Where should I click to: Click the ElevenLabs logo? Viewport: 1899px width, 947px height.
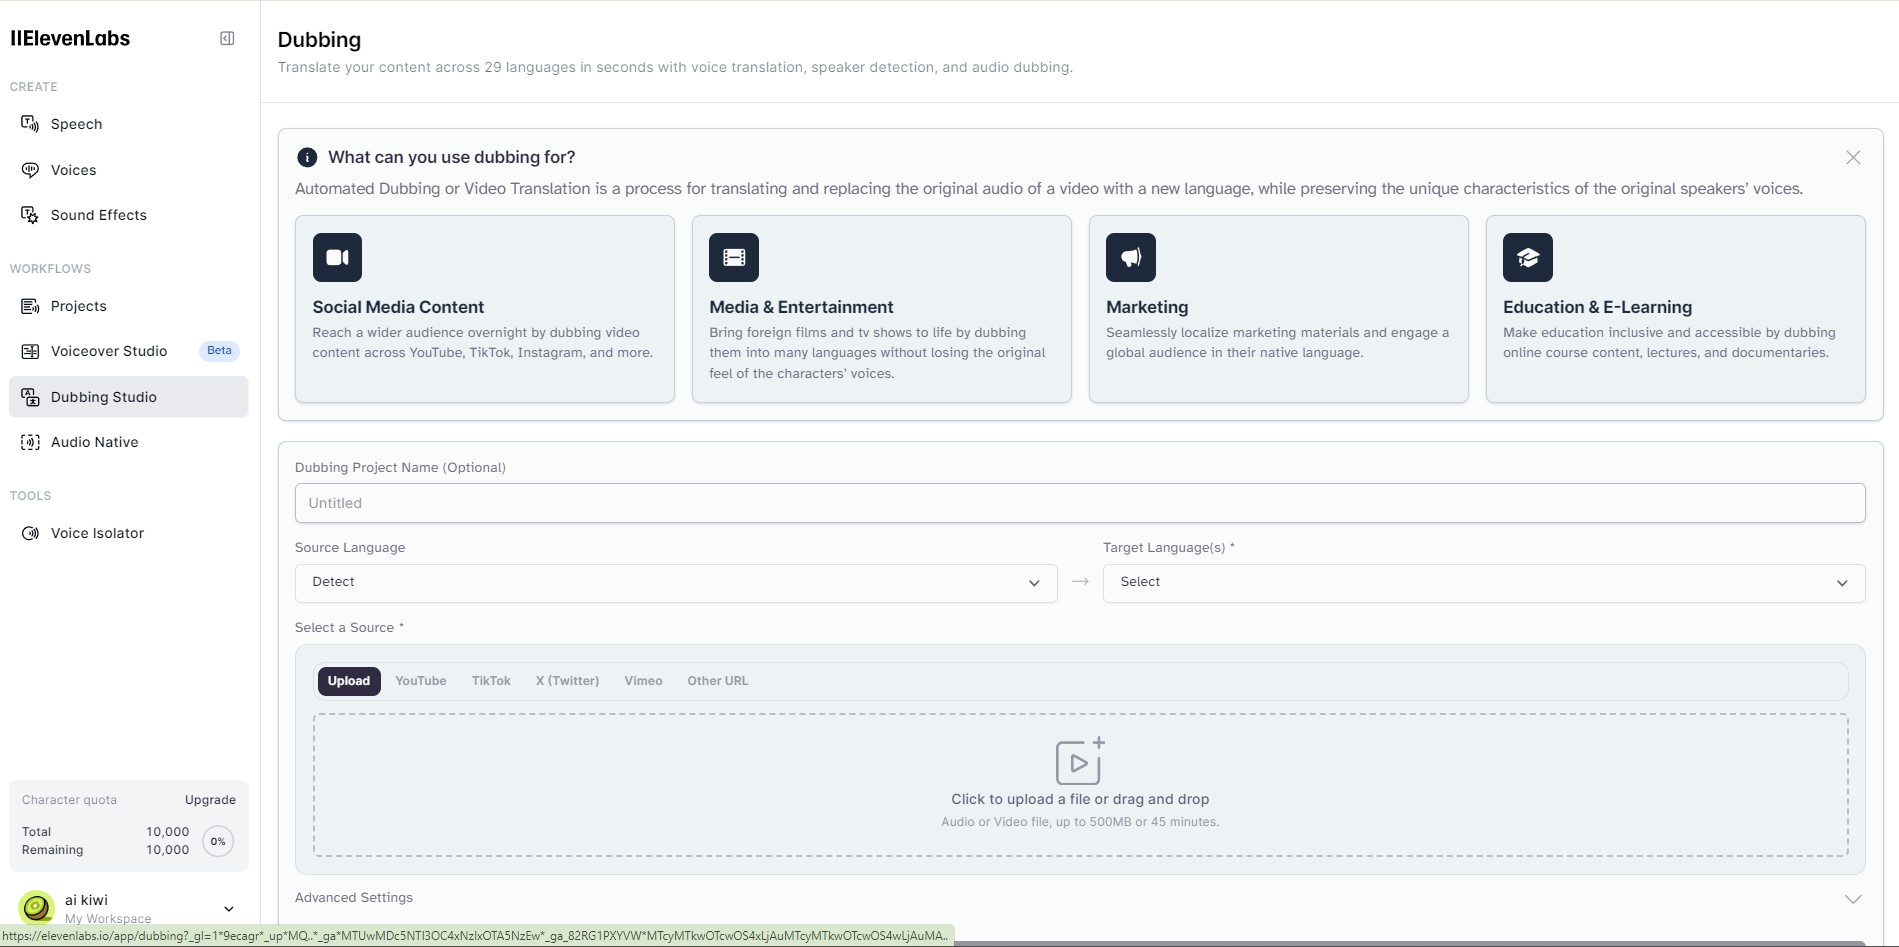70,38
